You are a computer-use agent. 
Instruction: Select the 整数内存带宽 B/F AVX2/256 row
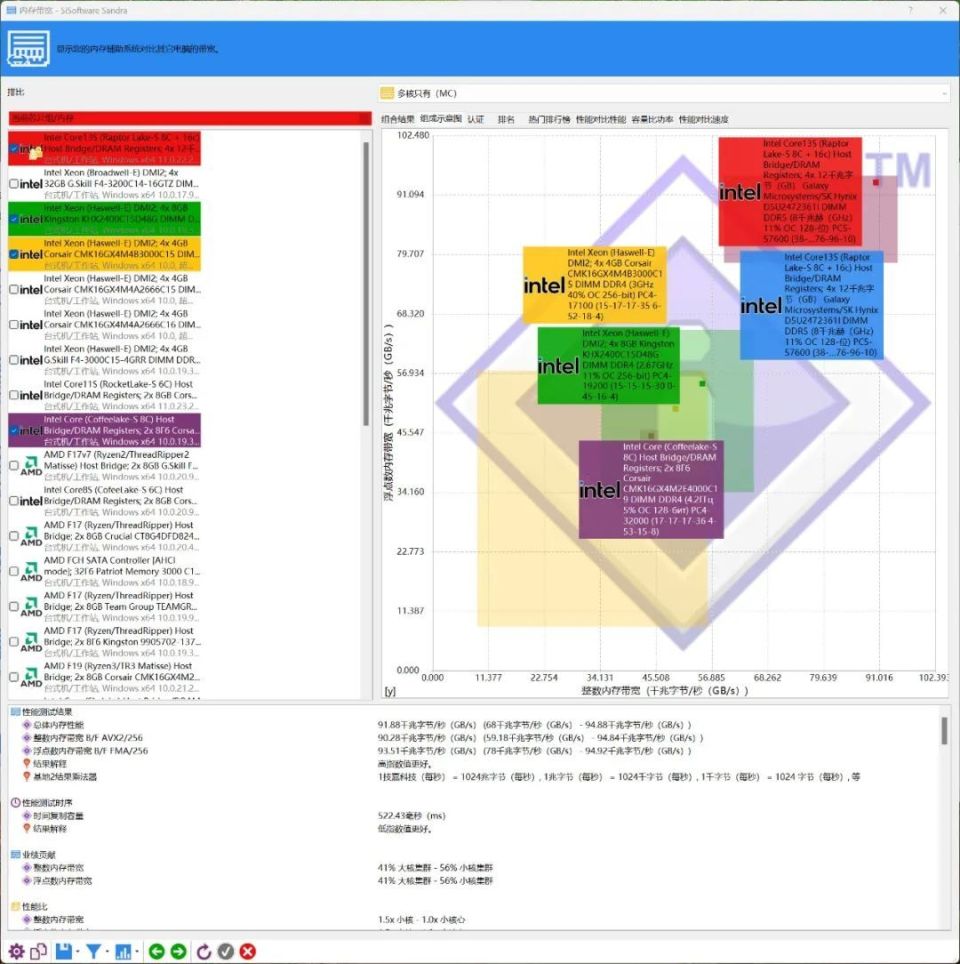click(x=474, y=738)
